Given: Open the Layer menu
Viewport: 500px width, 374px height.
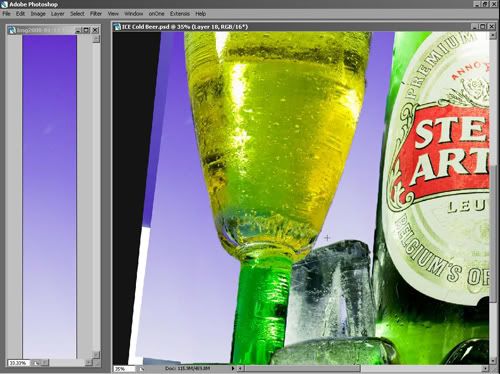Looking at the screenshot, I should 57,14.
